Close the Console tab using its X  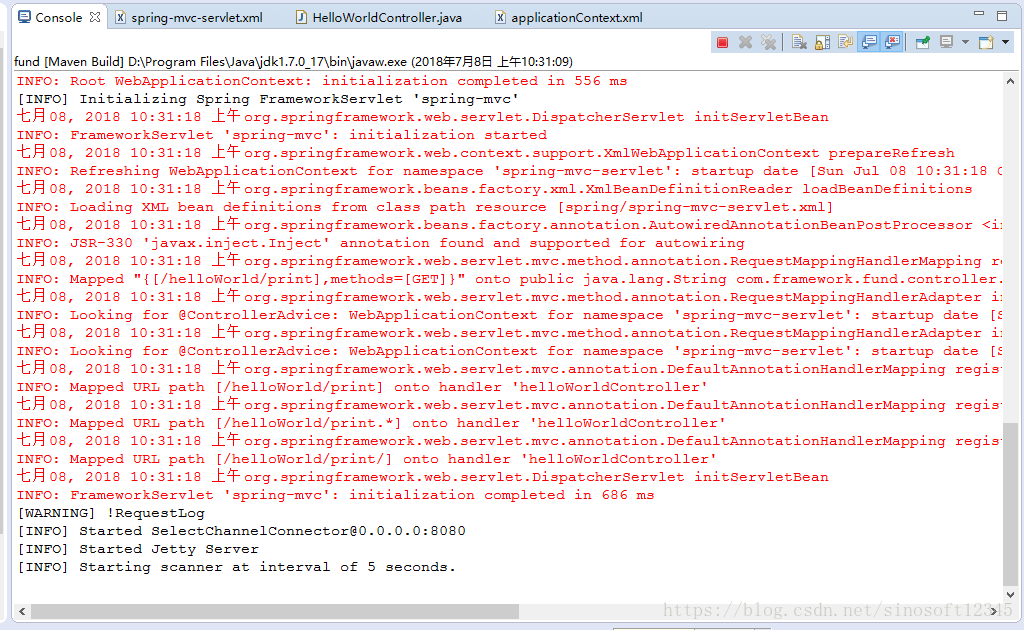[95, 17]
